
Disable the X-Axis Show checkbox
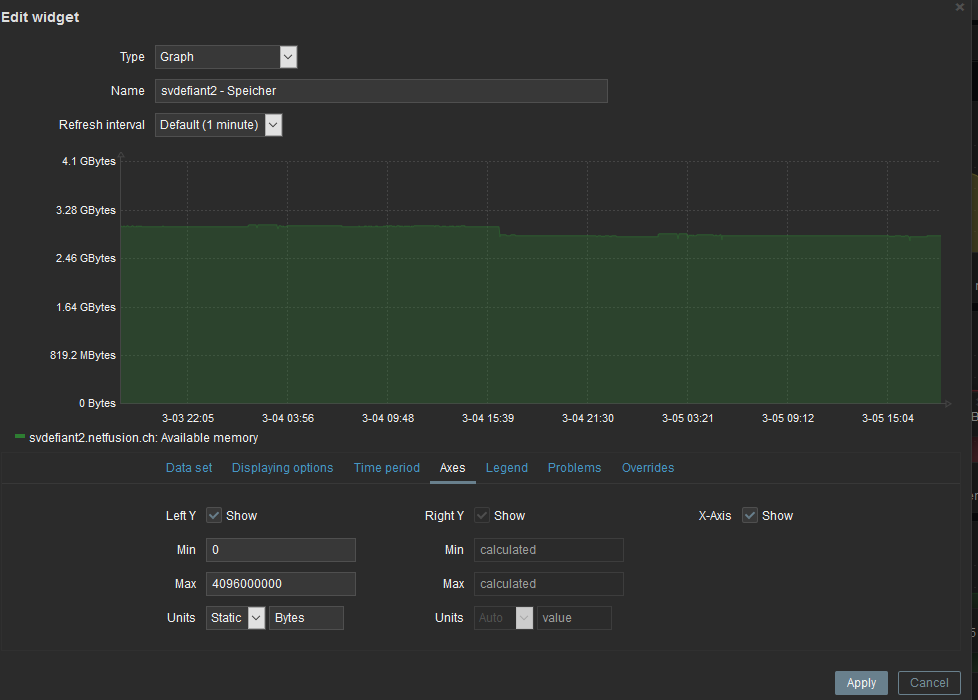tap(750, 516)
